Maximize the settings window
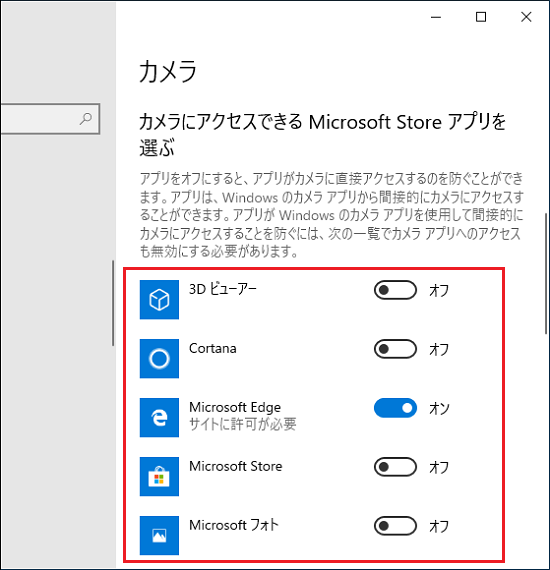Screen dimensions: 550x570 [481, 17]
